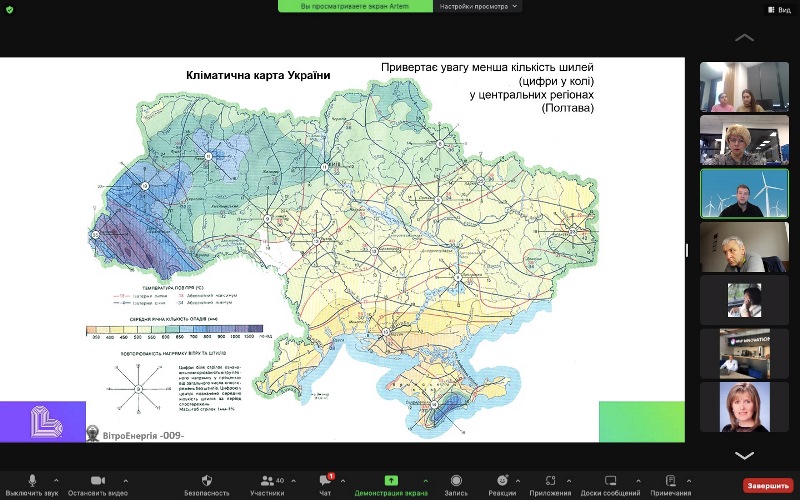Click the red Завершить button

pyautogui.click(x=766, y=485)
